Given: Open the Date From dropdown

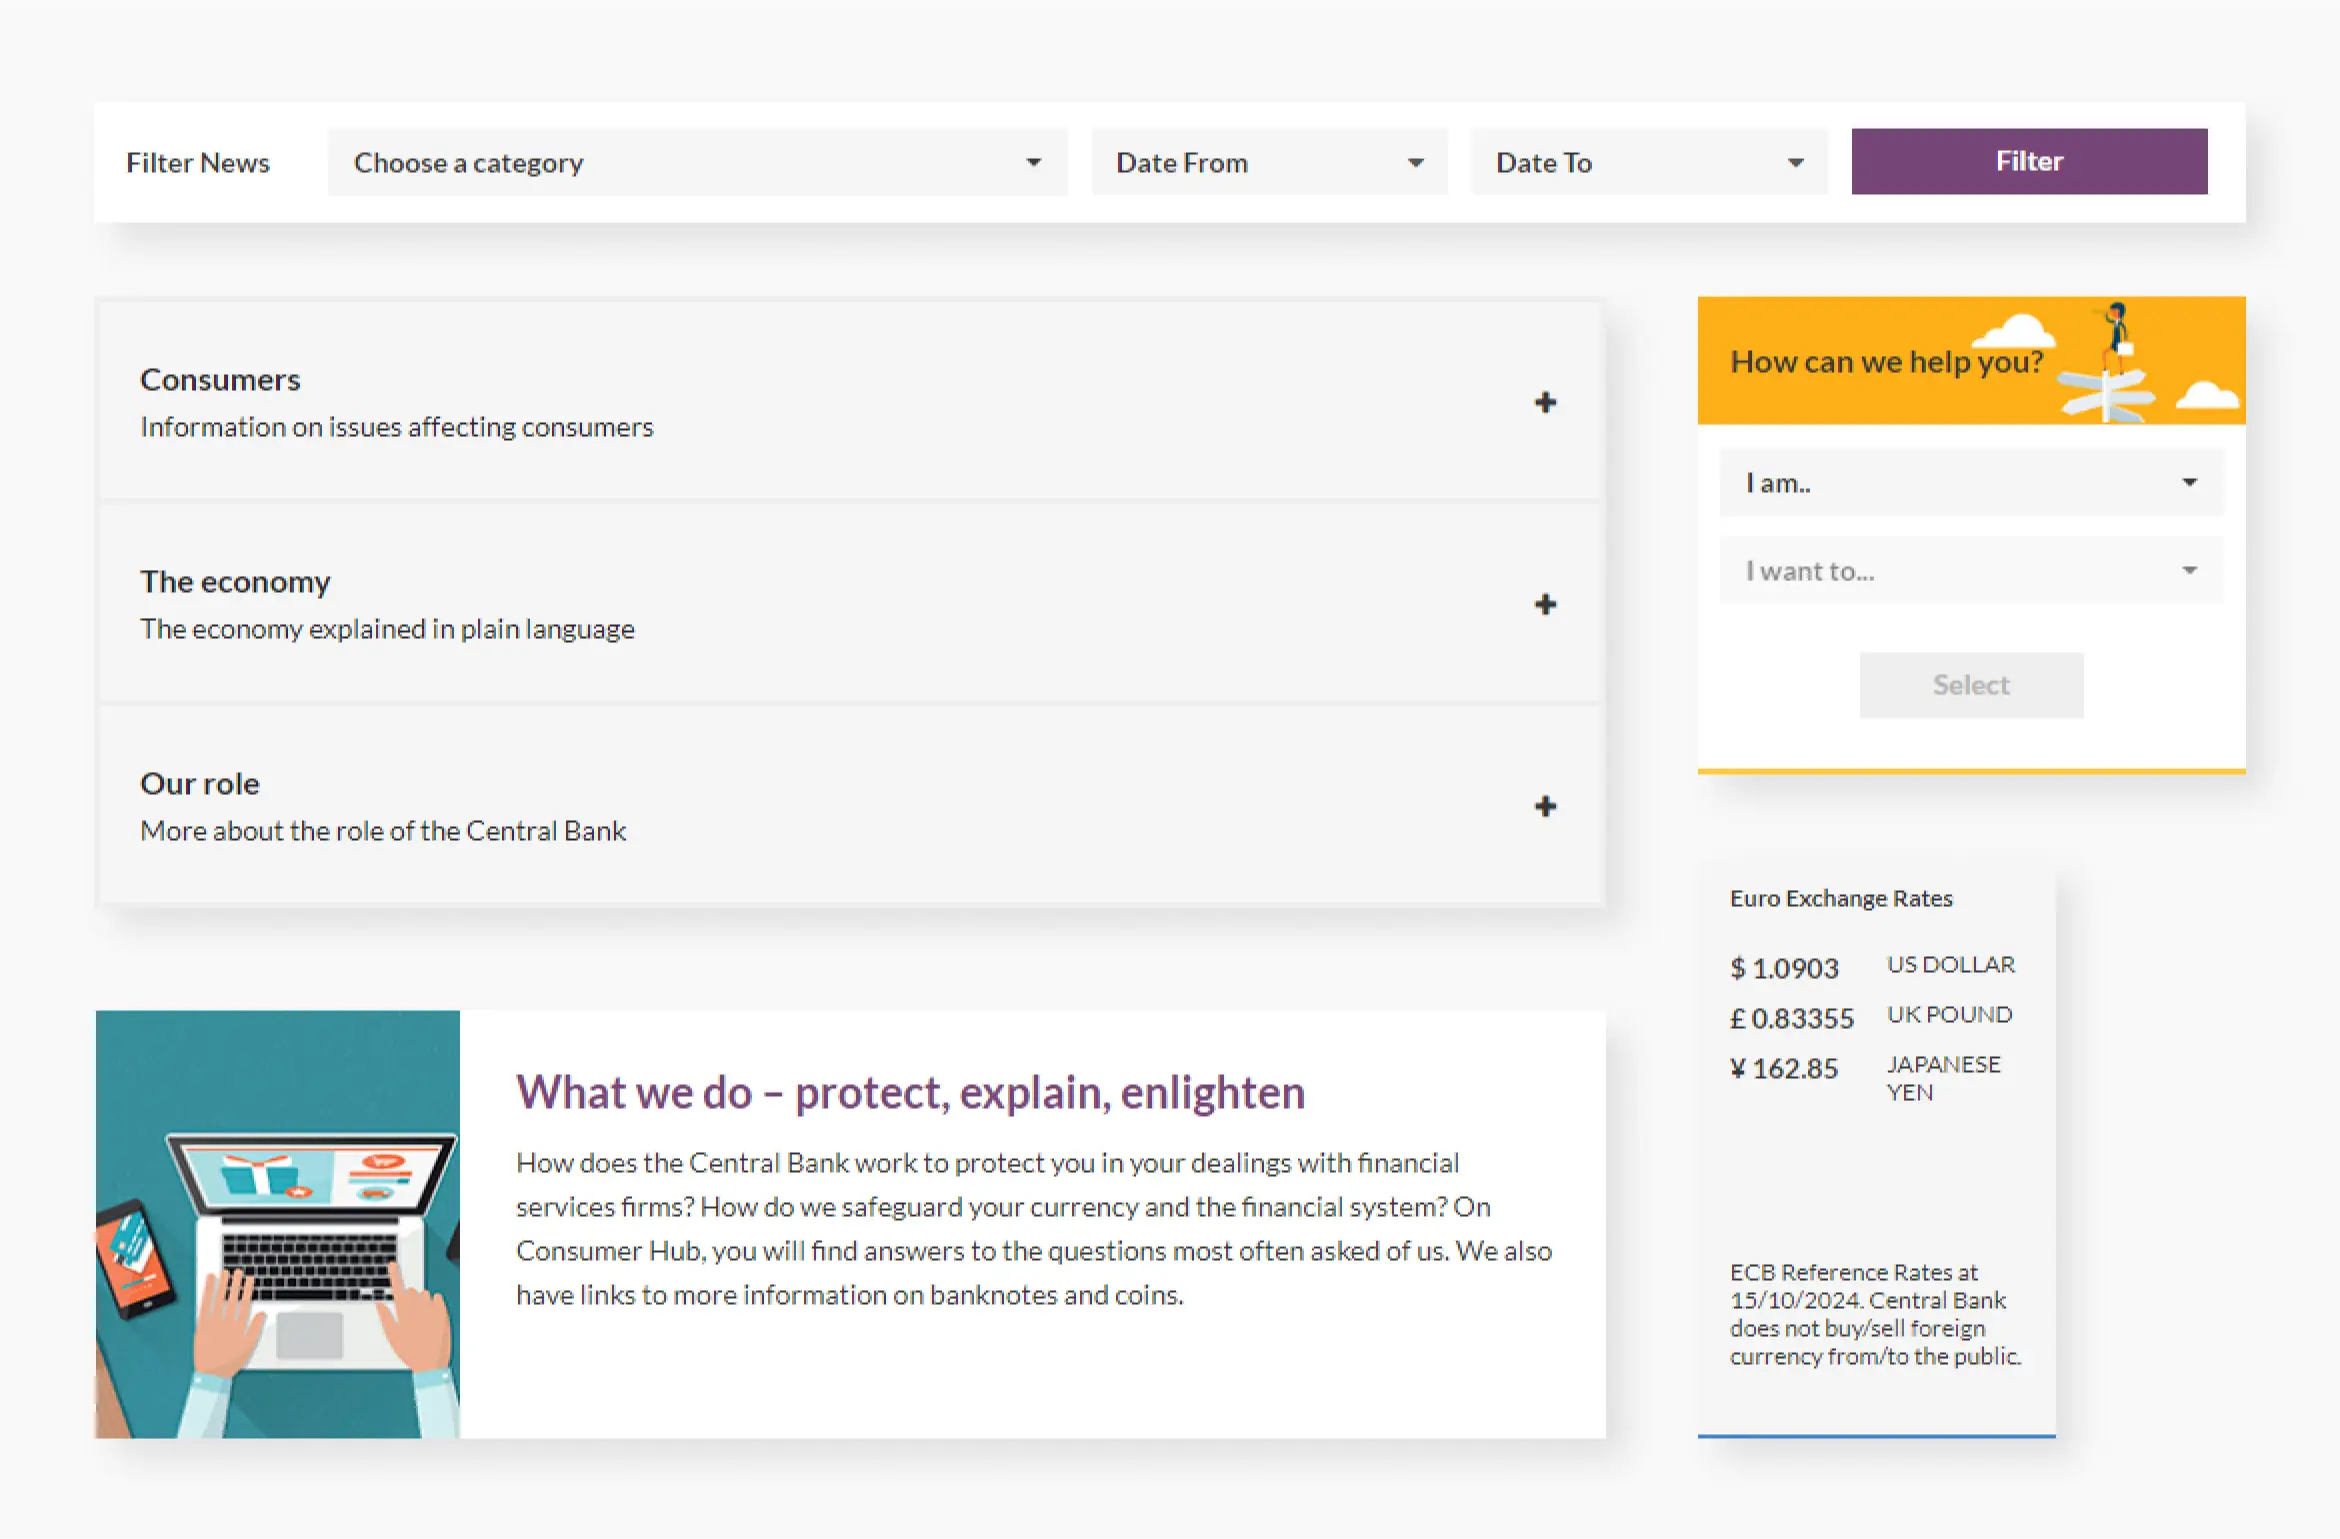Looking at the screenshot, I should coord(1268,162).
